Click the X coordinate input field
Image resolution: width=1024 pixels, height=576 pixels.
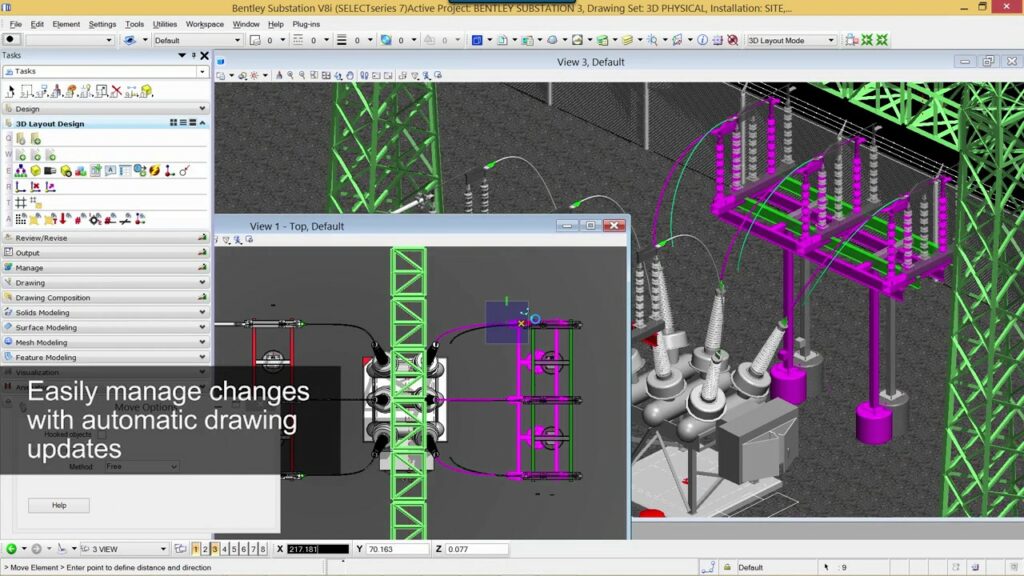318,549
